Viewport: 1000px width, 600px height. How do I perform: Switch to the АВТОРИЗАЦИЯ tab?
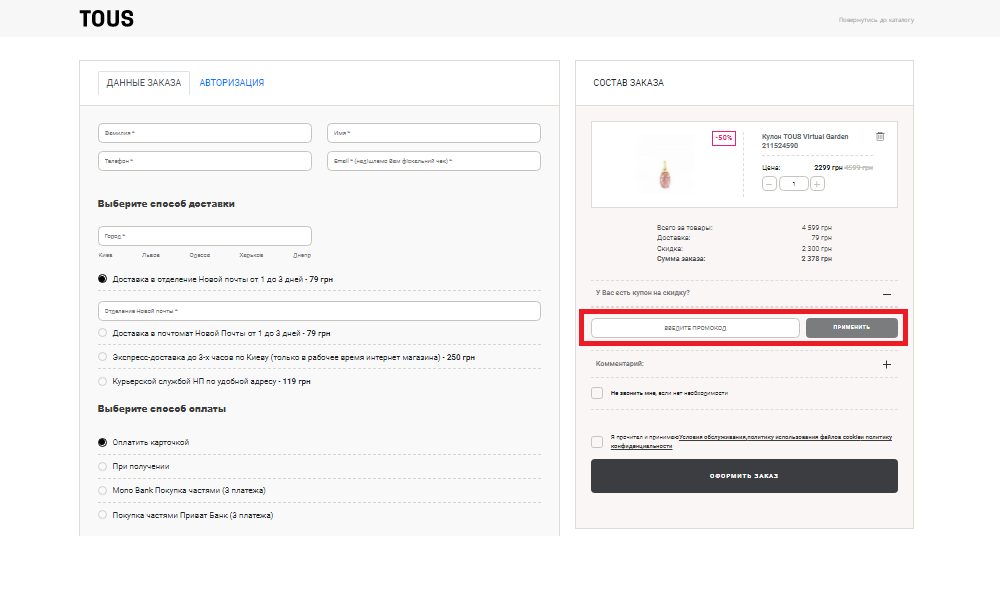231,83
